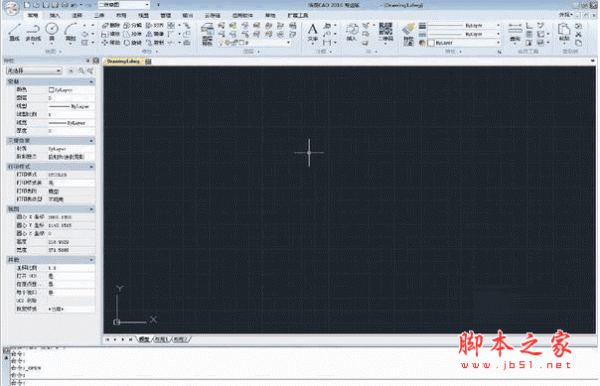Close the properties panel

pos(96,60)
